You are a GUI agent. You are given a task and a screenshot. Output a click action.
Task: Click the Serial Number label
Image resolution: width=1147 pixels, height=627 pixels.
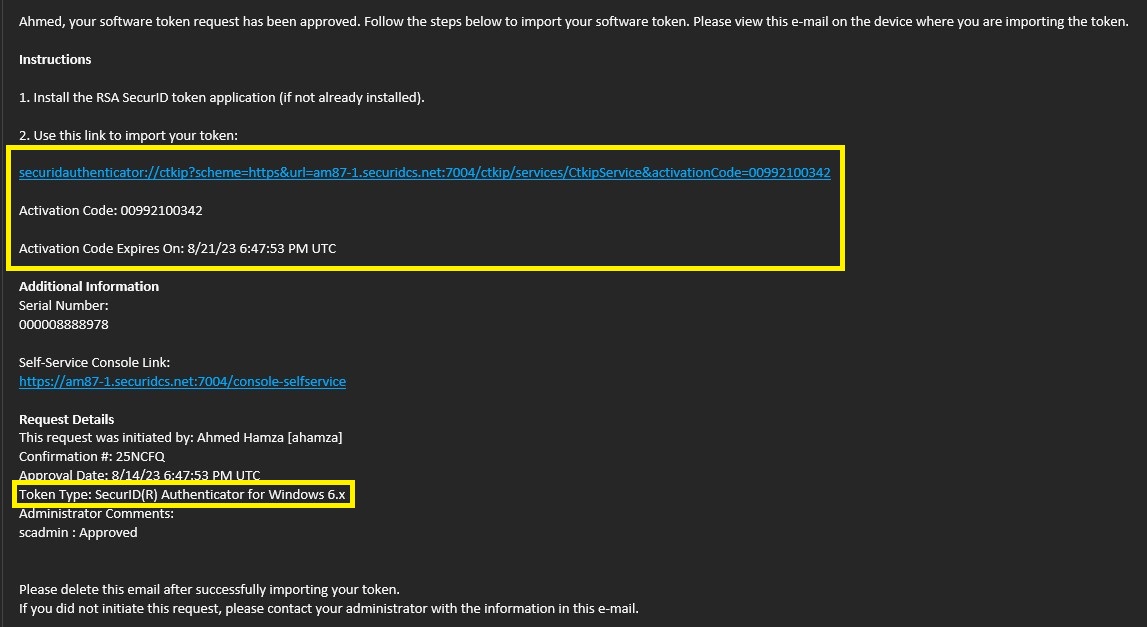coord(64,306)
